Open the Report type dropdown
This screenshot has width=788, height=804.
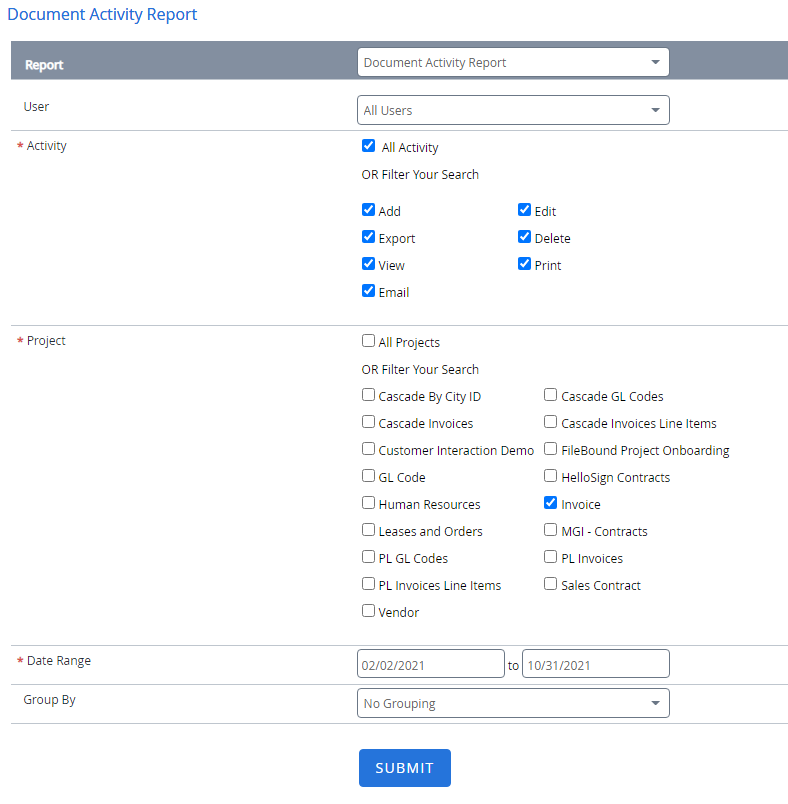512,62
